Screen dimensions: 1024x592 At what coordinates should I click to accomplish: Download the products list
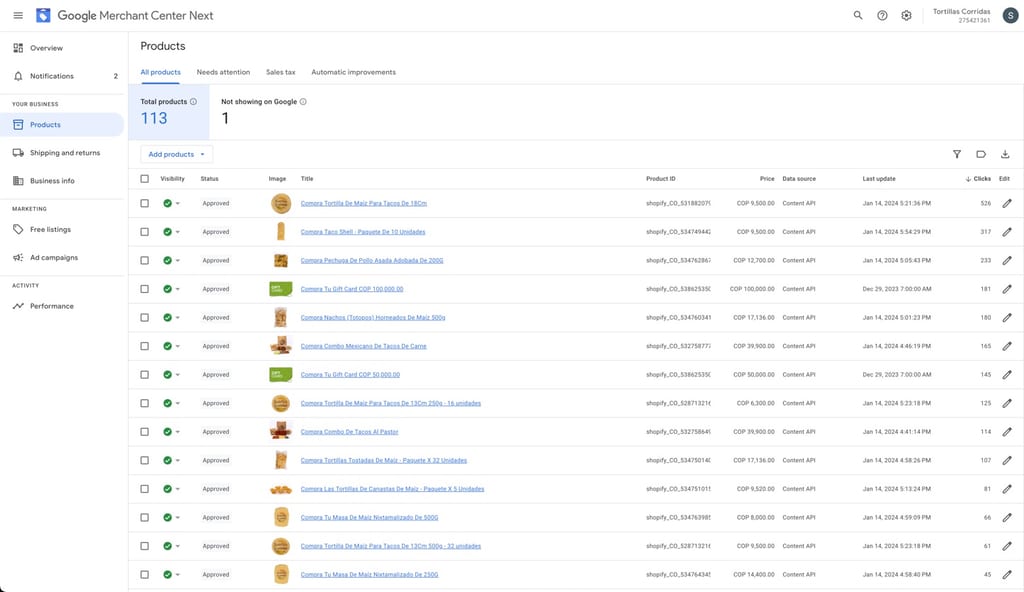click(1005, 154)
